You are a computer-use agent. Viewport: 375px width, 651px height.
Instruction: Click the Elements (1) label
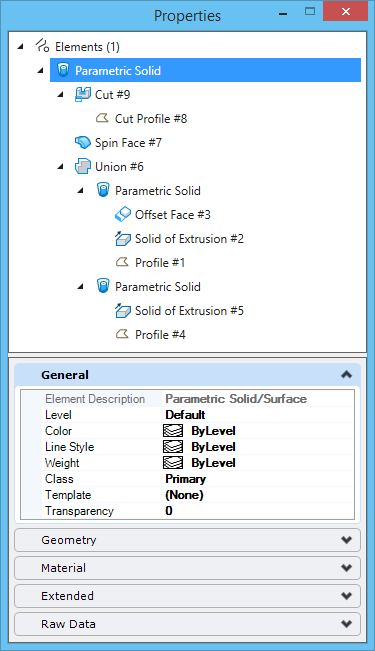click(87, 46)
